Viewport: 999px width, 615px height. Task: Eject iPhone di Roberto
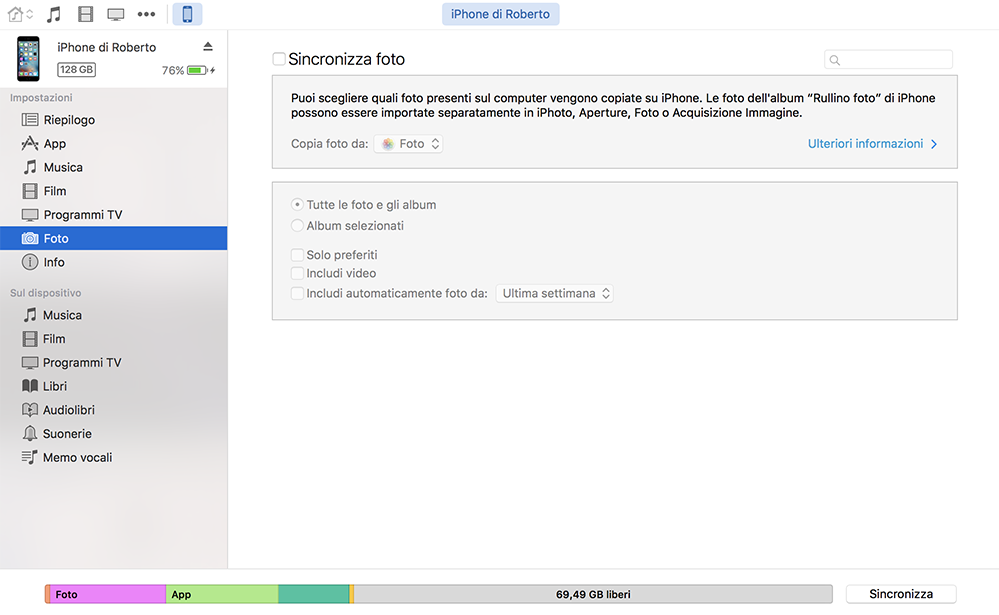pyautogui.click(x=208, y=47)
